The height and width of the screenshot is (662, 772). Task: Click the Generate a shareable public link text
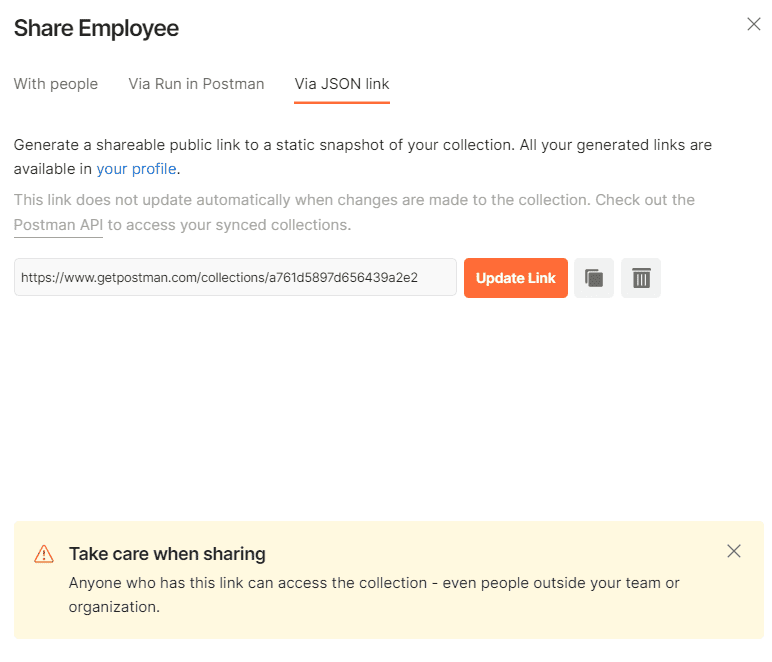pyautogui.click(x=362, y=157)
